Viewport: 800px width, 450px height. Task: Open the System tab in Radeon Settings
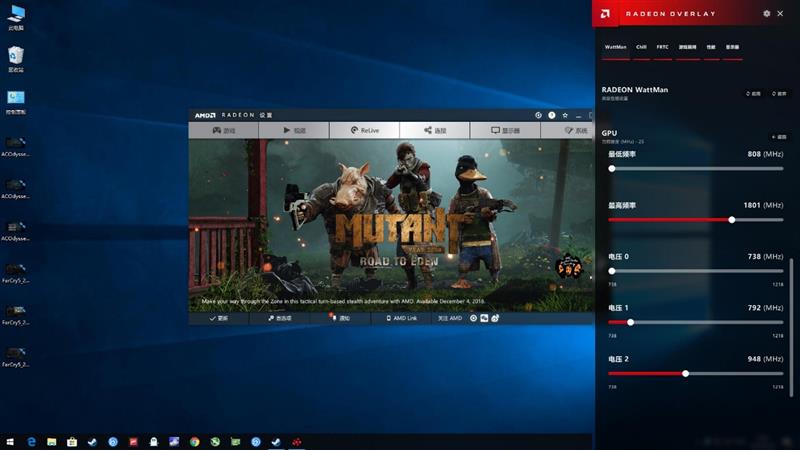click(568, 131)
